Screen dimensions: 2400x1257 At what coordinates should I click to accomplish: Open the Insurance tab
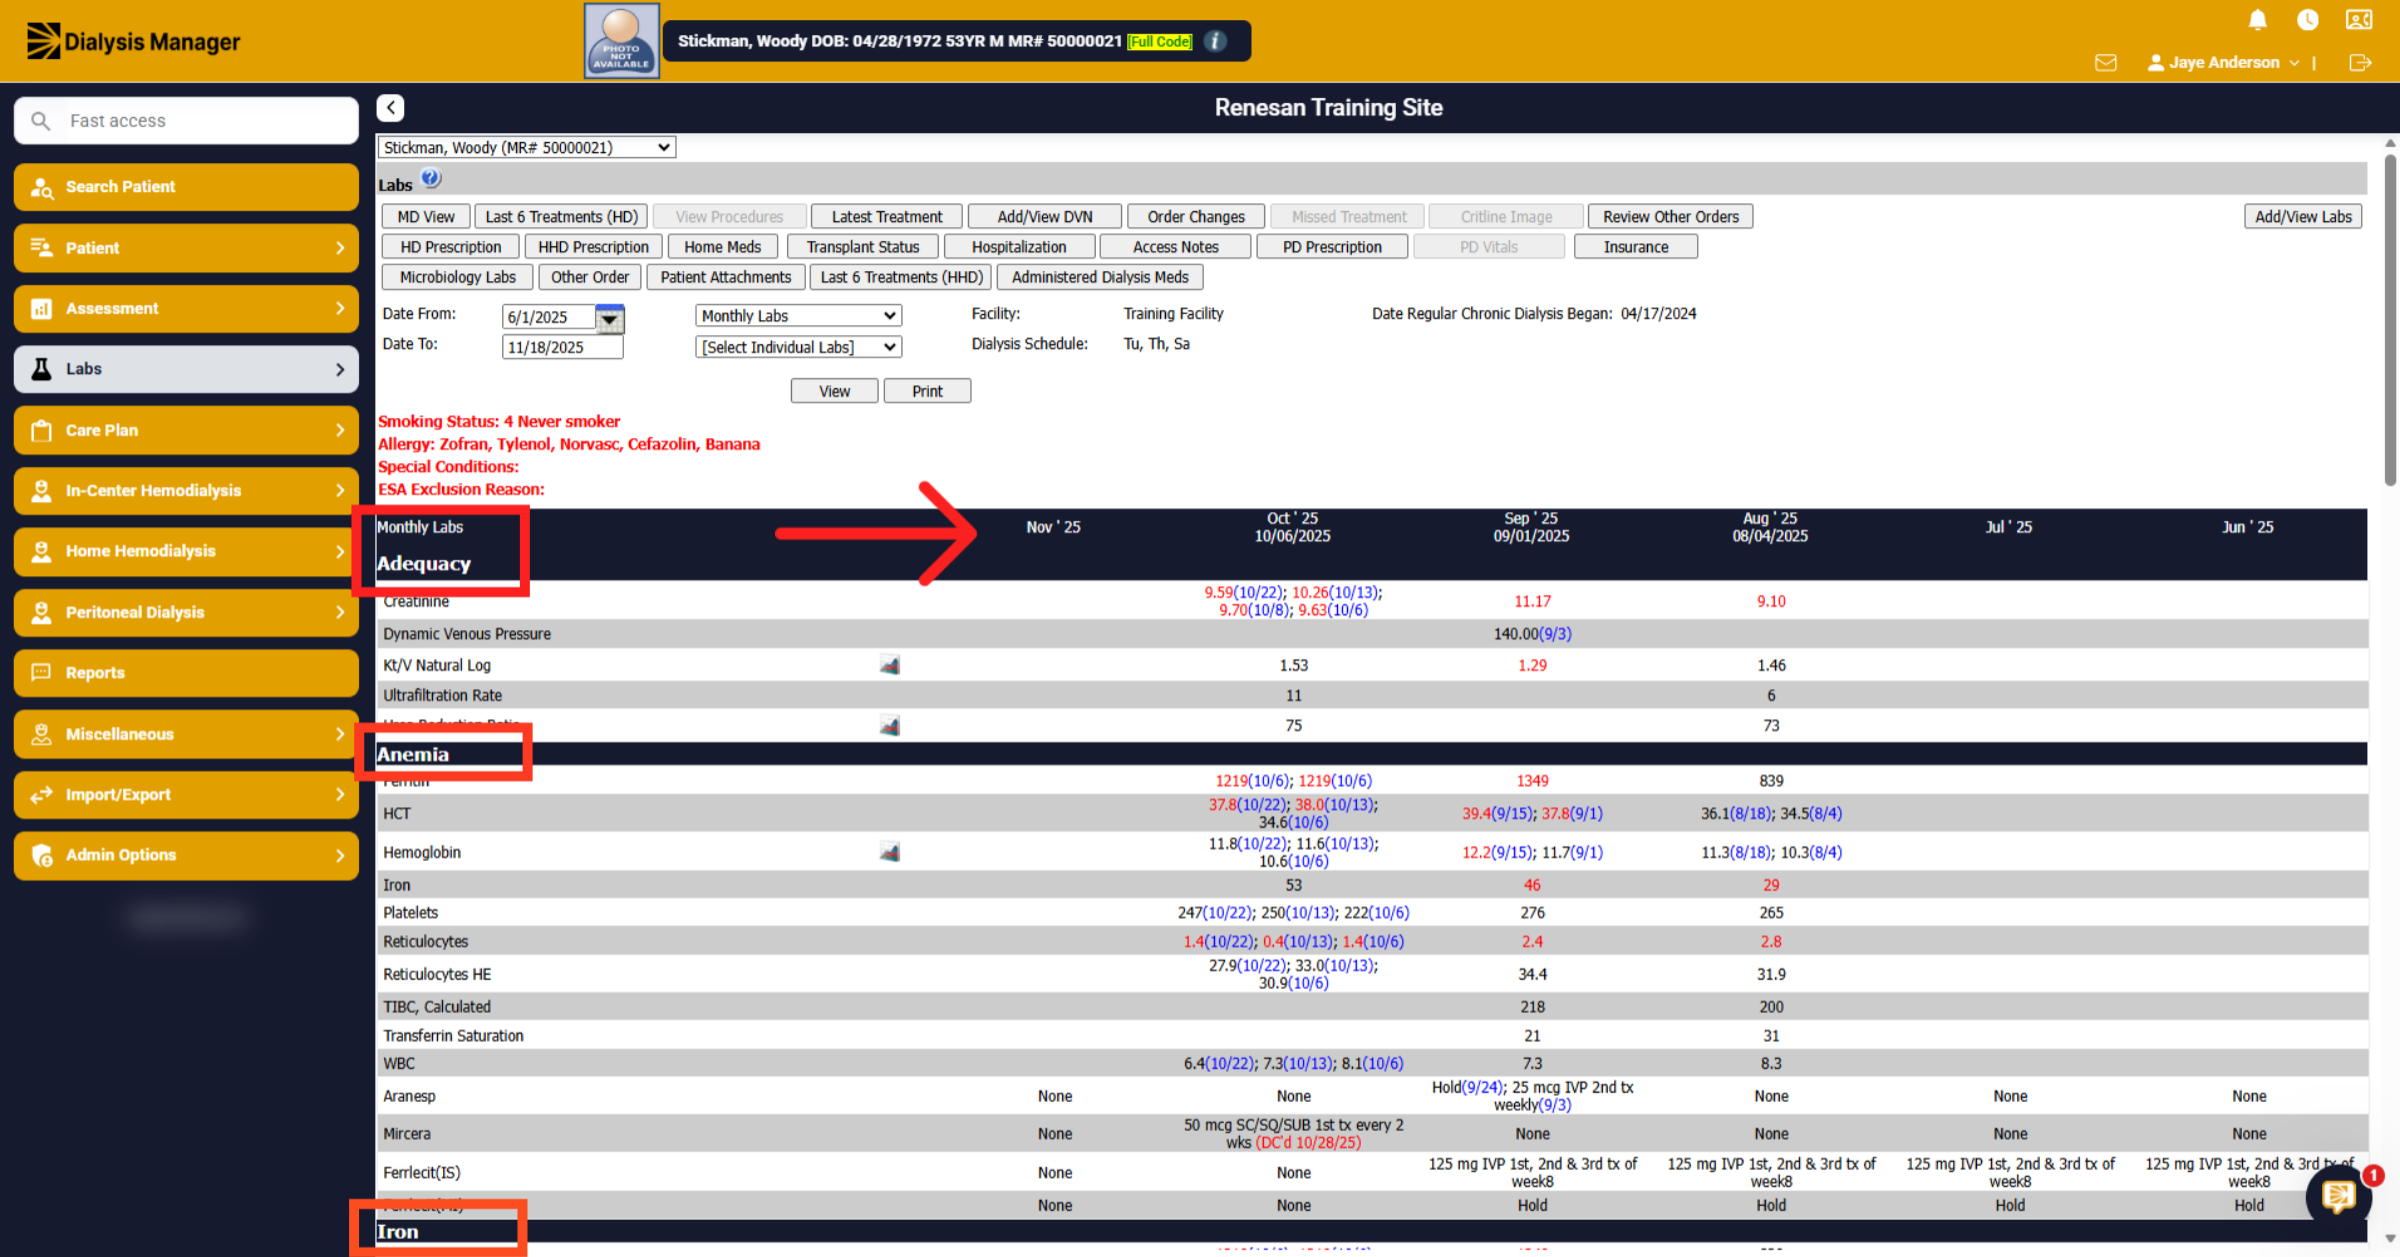[x=1636, y=247]
